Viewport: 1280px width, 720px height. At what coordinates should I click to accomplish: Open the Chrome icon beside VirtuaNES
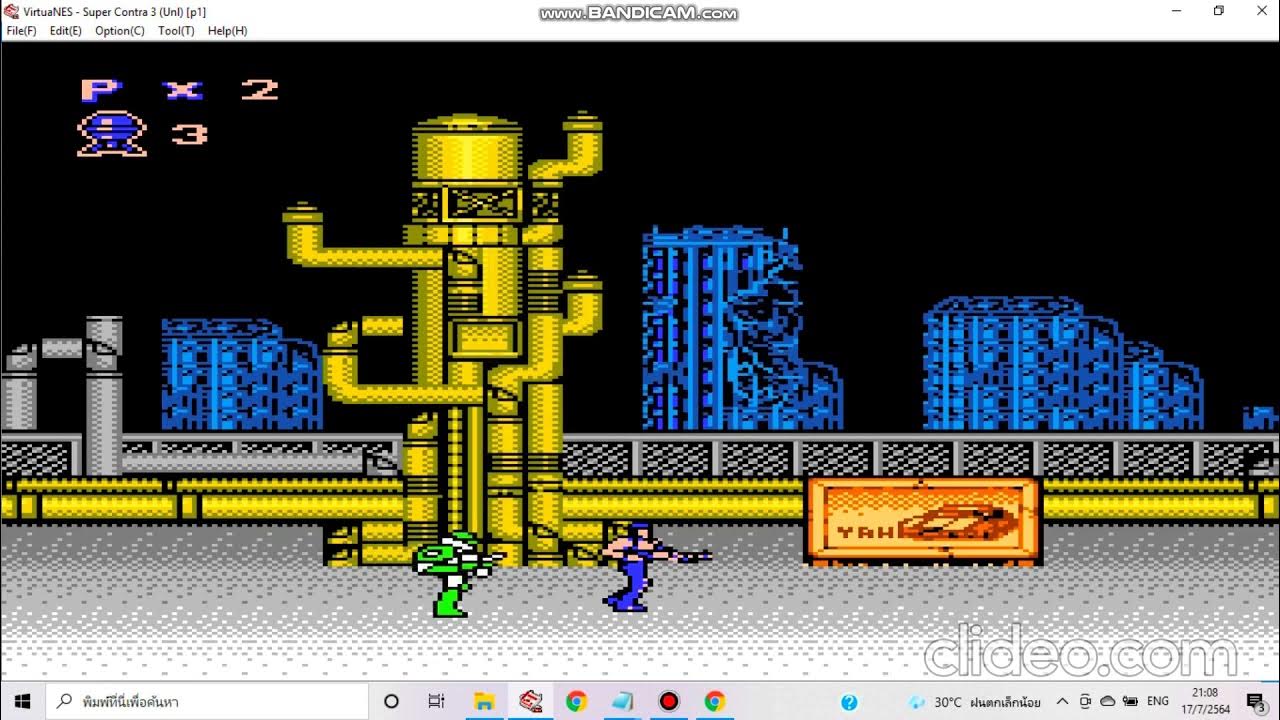click(x=576, y=701)
